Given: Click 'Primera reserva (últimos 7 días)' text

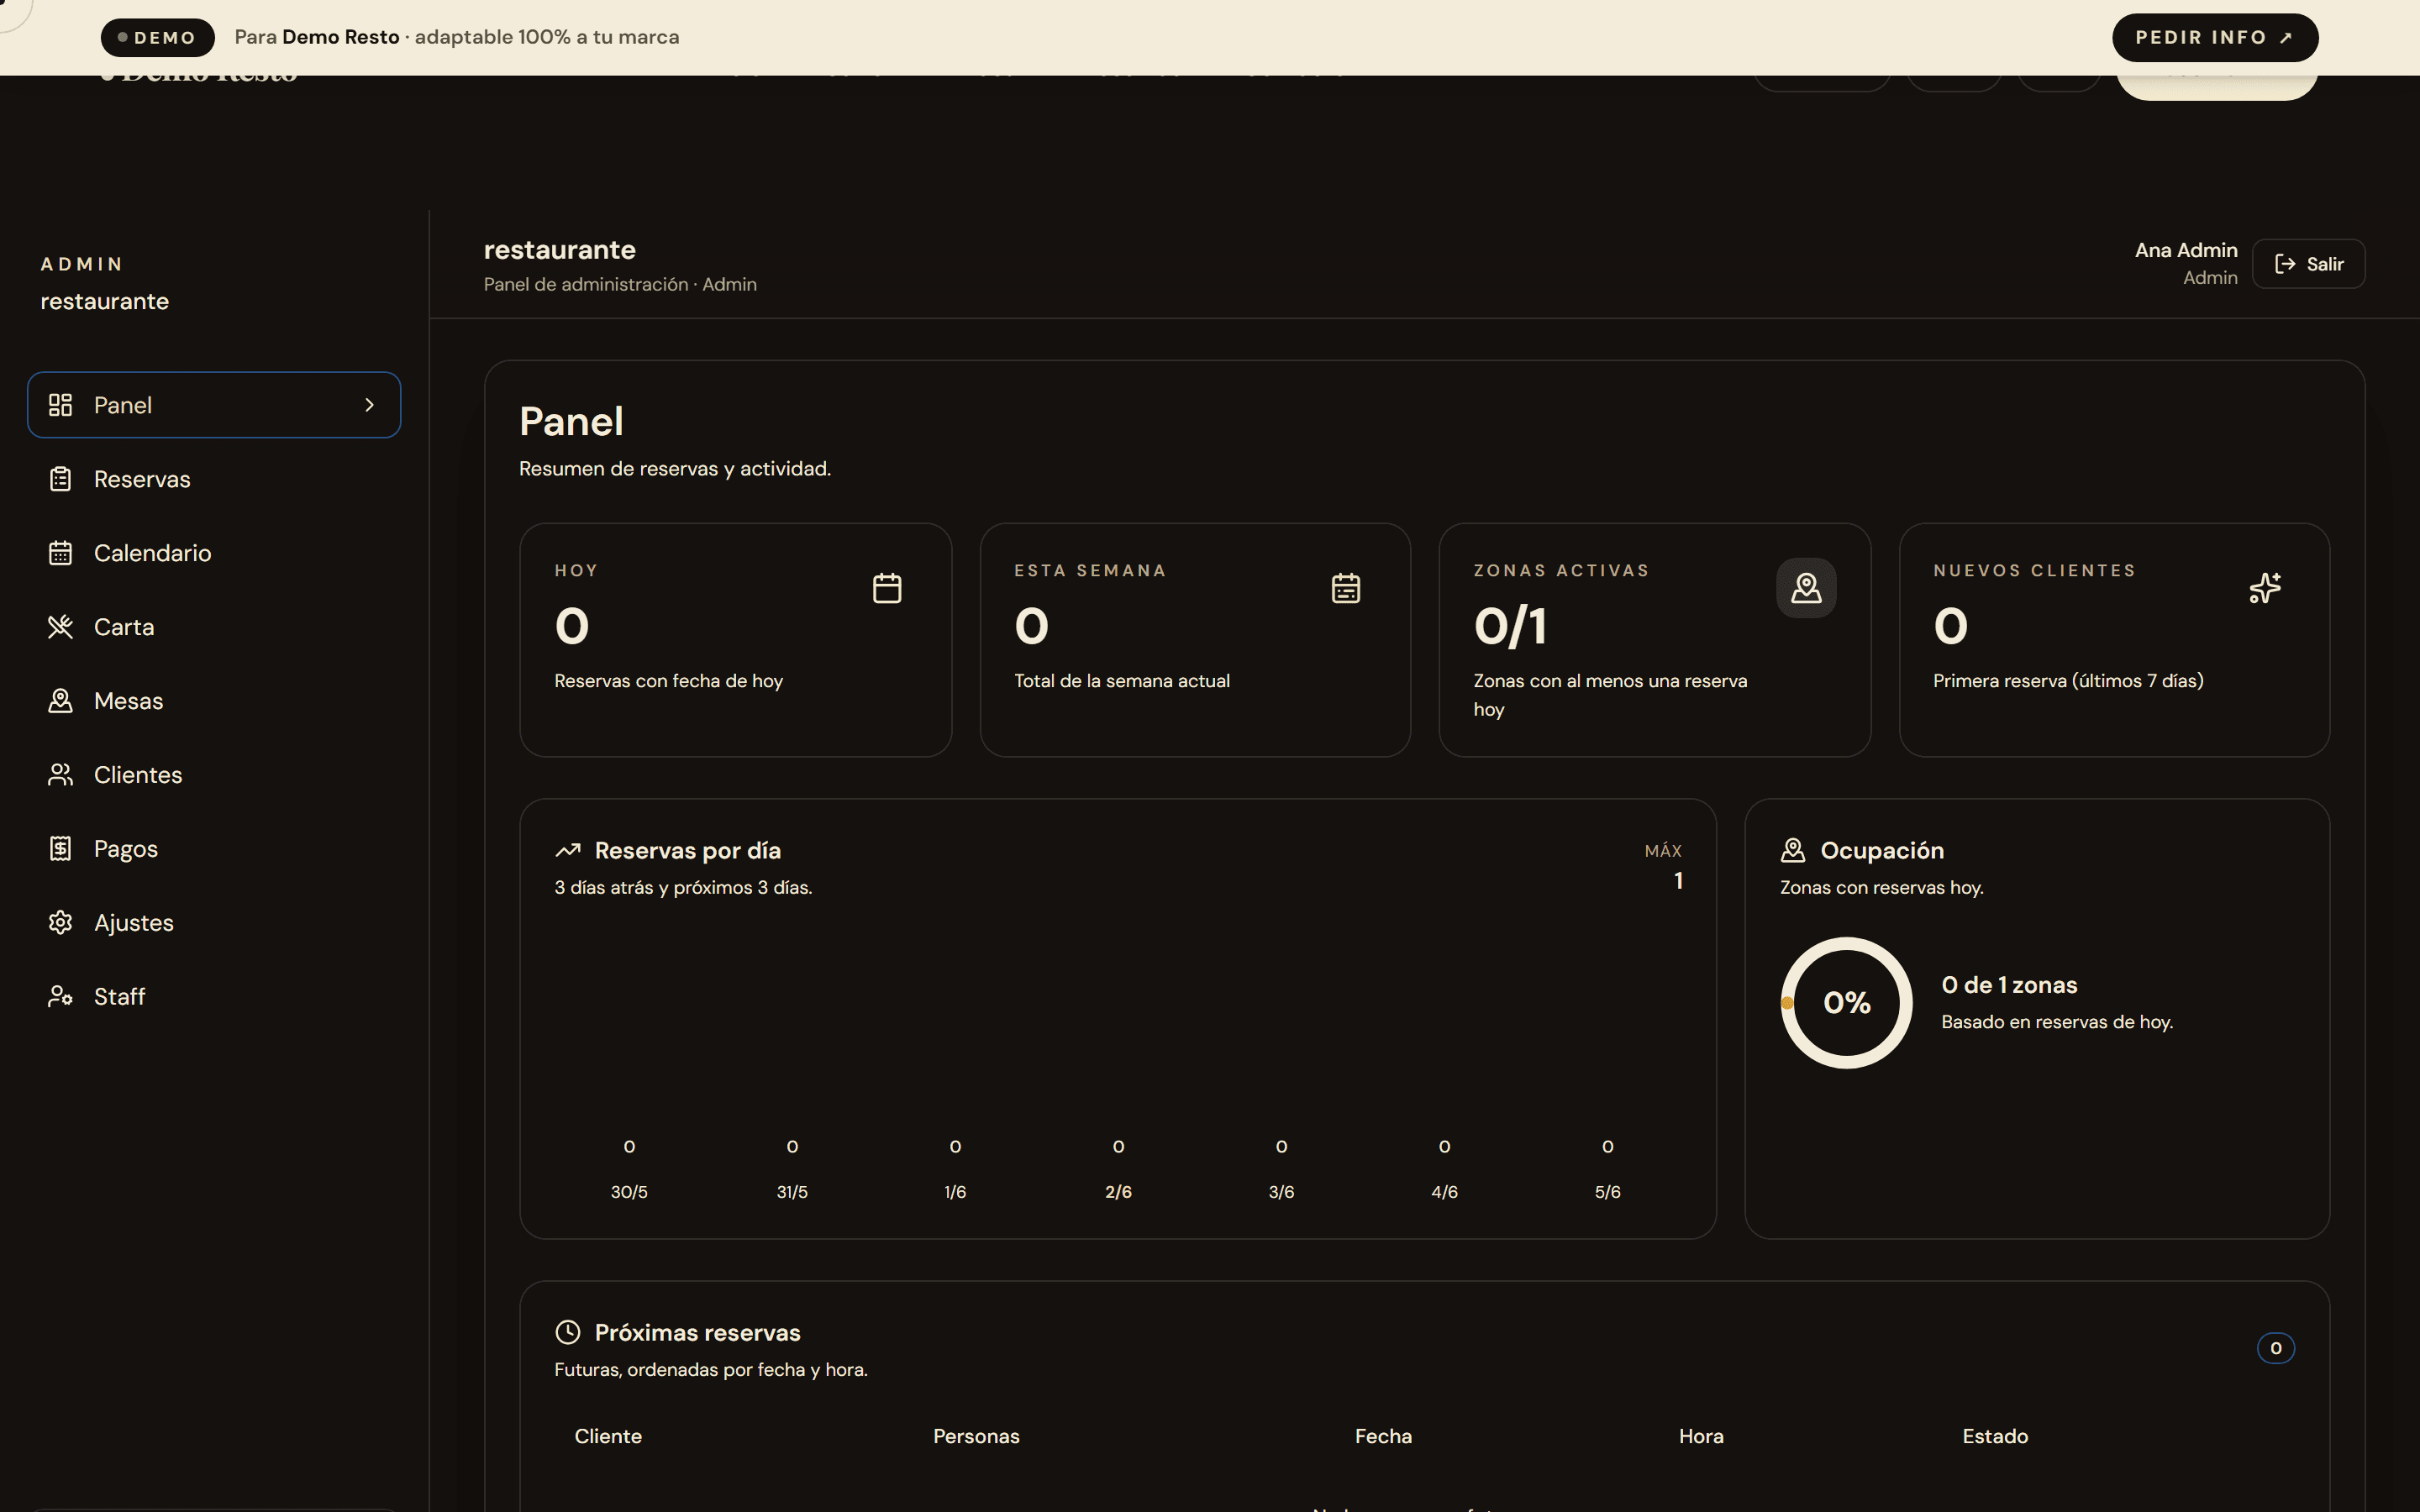Looking at the screenshot, I should click(x=2068, y=681).
